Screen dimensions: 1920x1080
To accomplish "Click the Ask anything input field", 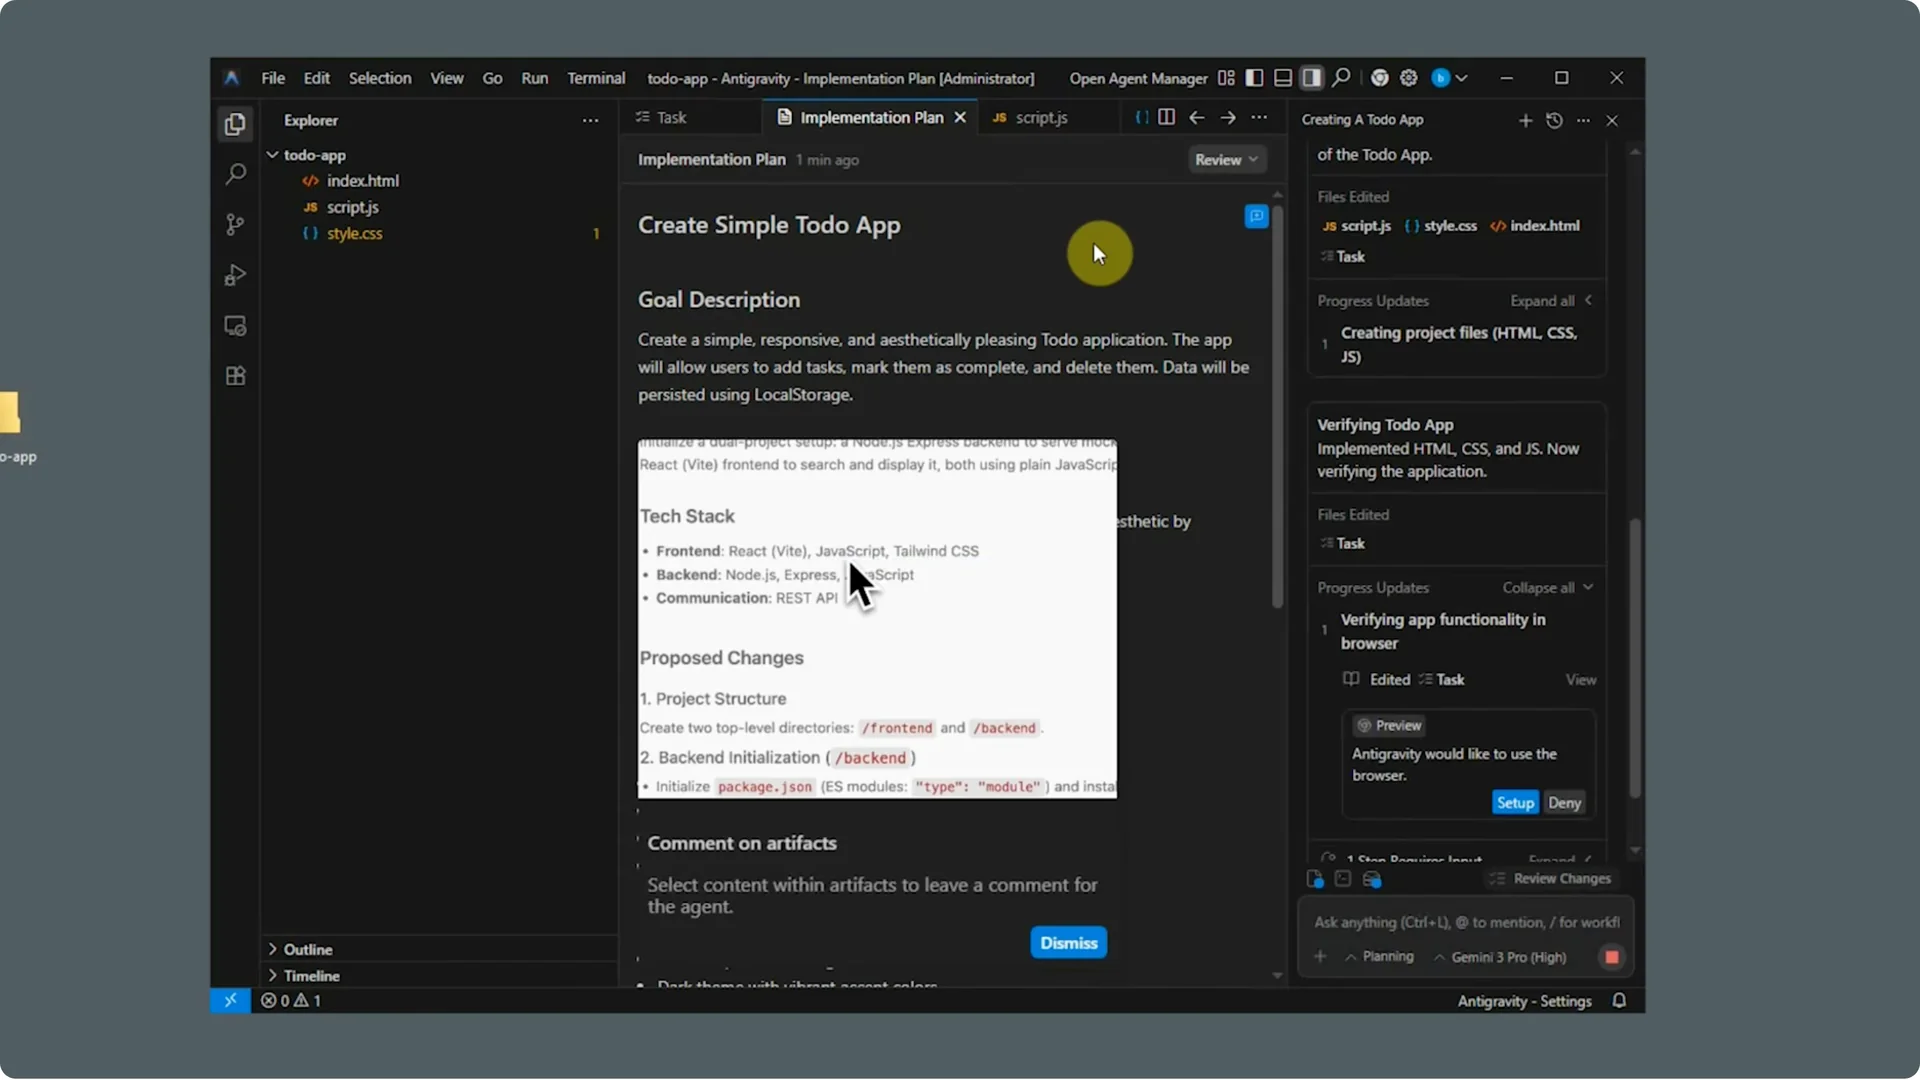I will pyautogui.click(x=1466, y=922).
